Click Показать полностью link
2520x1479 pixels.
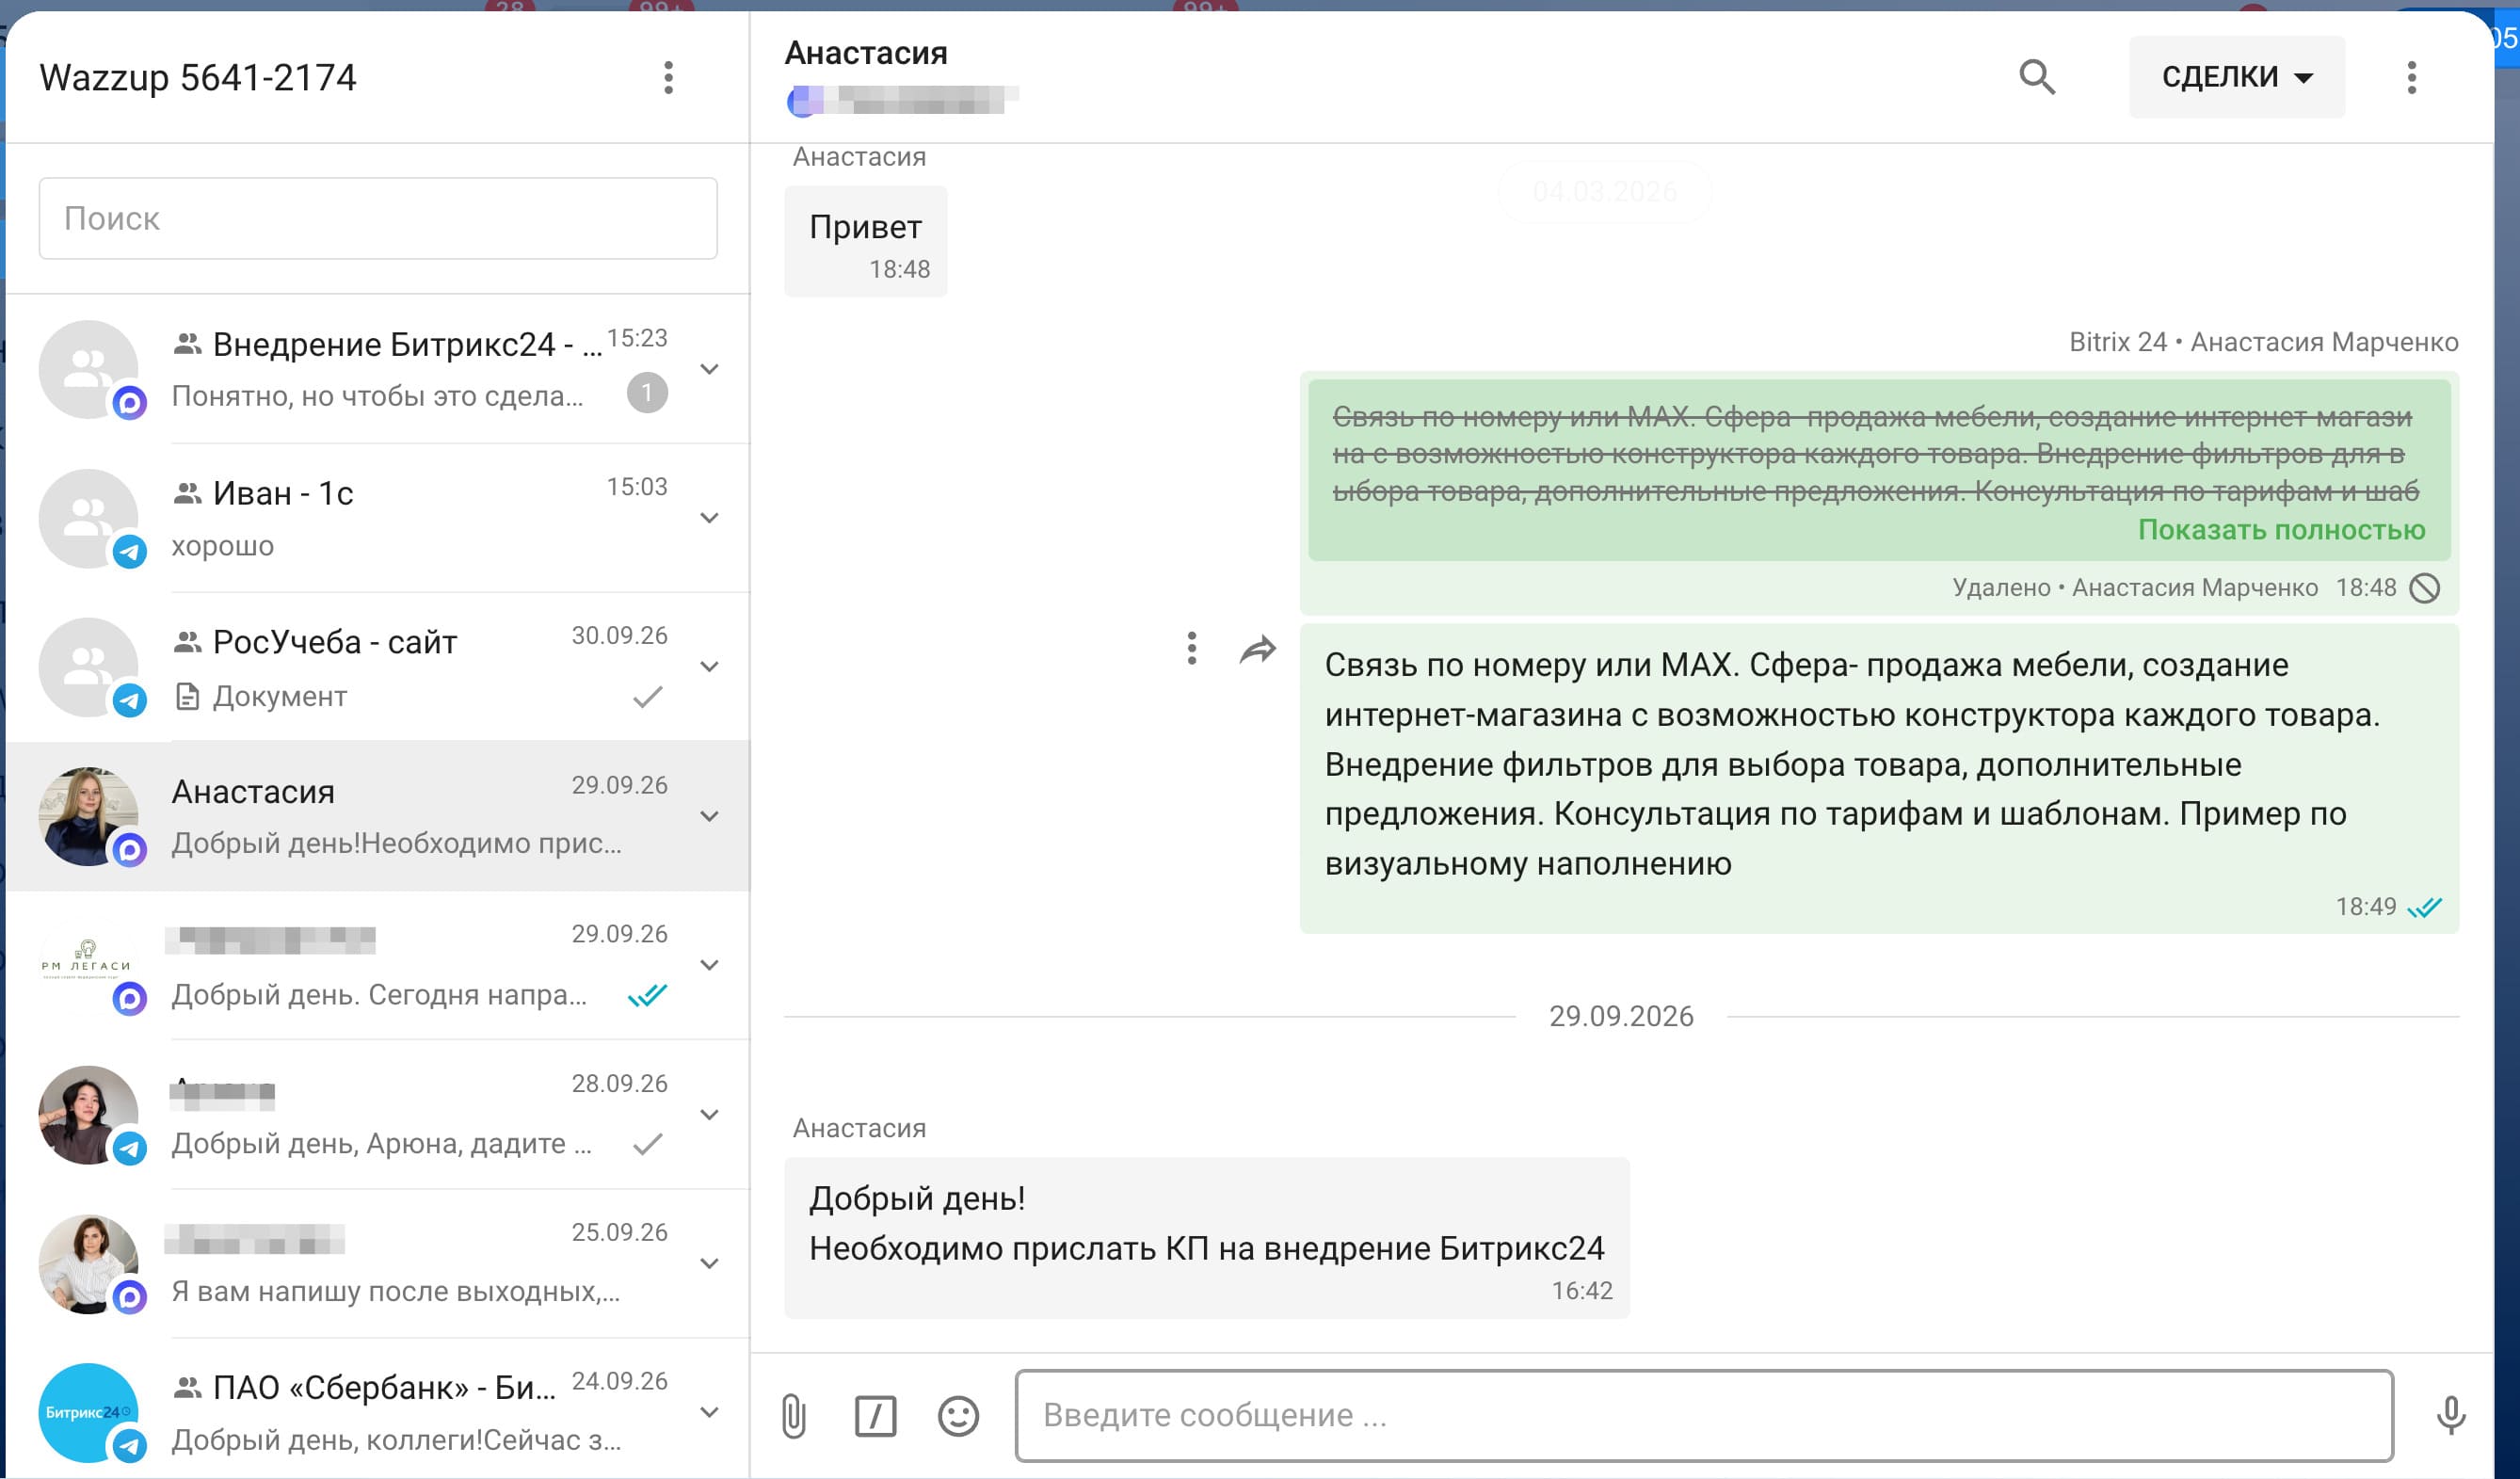[2281, 530]
